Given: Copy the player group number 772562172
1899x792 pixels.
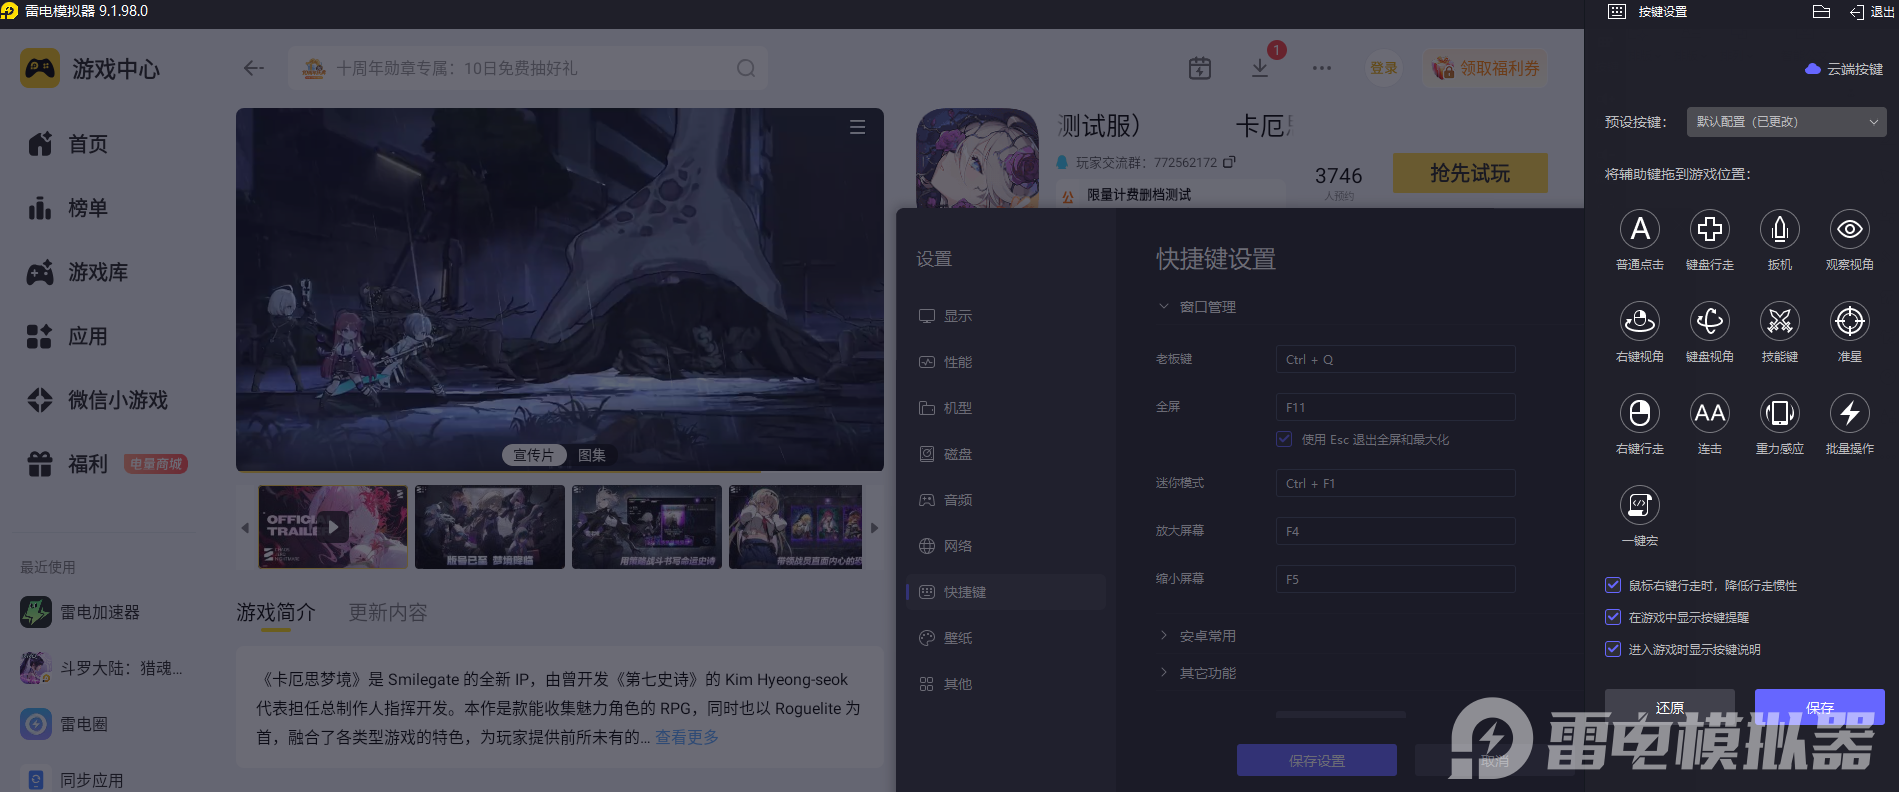Looking at the screenshot, I should point(1229,162).
